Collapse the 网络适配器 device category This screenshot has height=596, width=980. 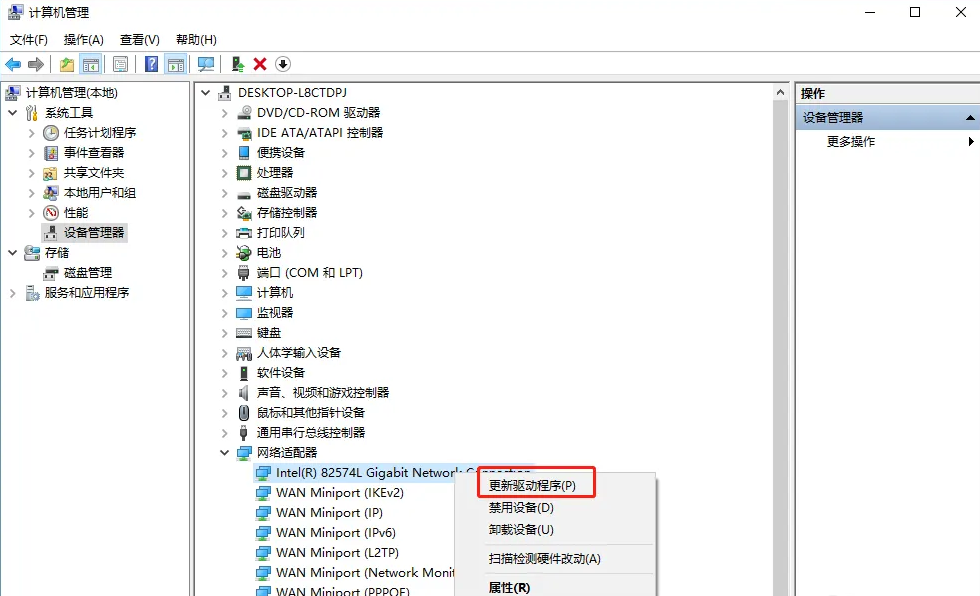(225, 452)
